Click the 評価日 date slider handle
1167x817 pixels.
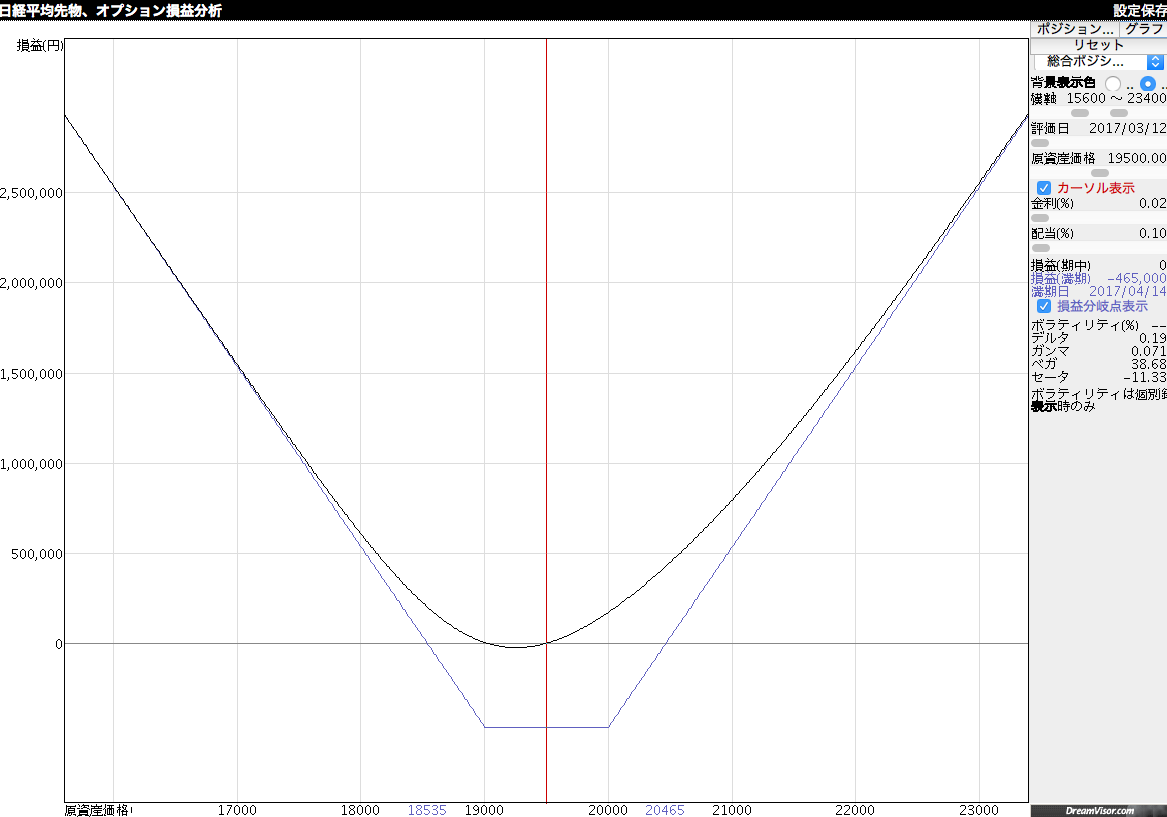1040,143
